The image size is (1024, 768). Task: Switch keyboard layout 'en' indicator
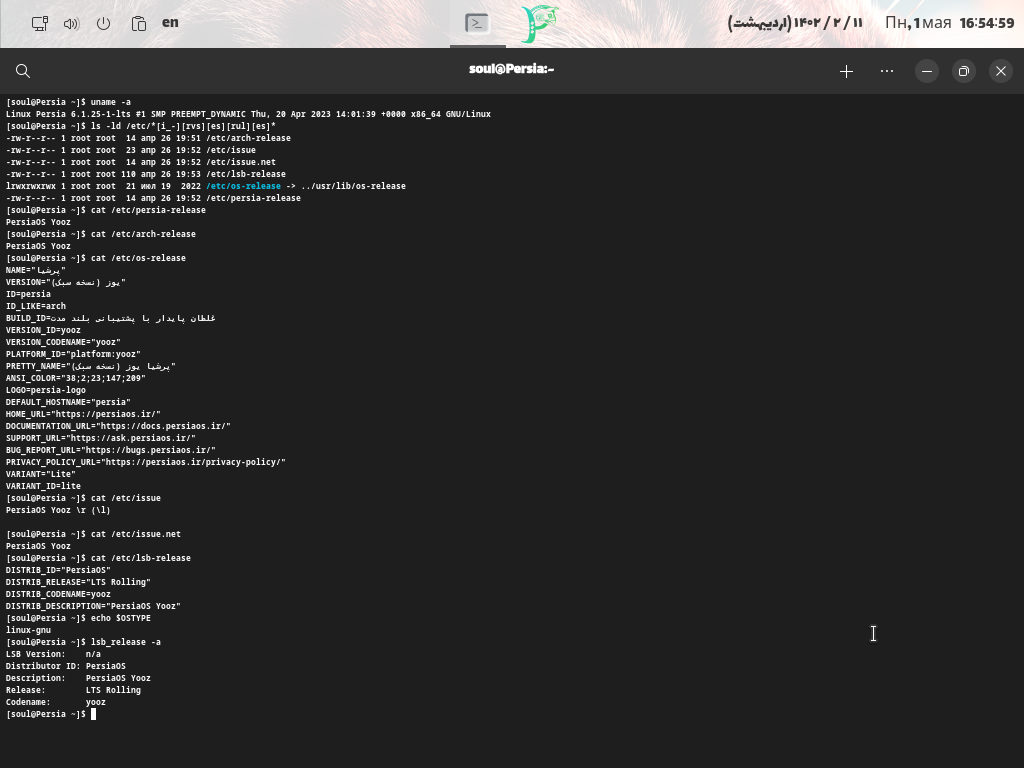170,23
